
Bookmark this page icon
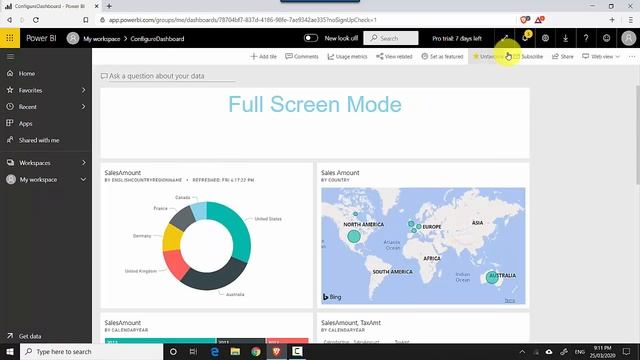click(x=86, y=20)
